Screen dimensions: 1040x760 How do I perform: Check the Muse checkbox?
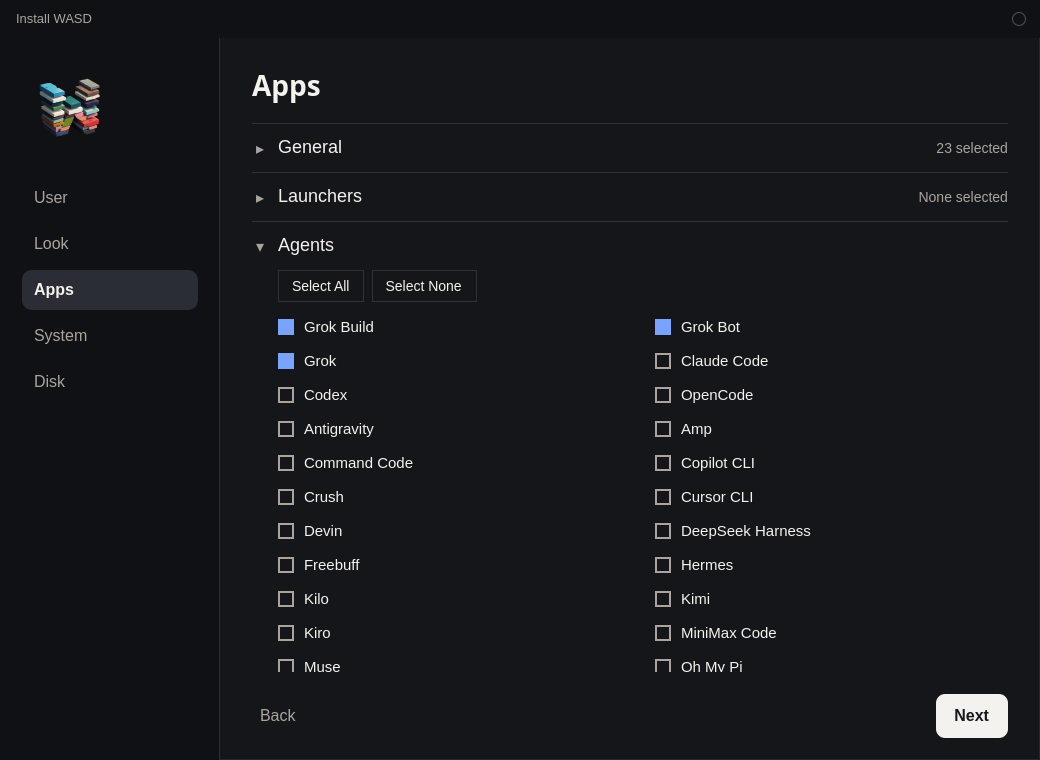(x=286, y=666)
